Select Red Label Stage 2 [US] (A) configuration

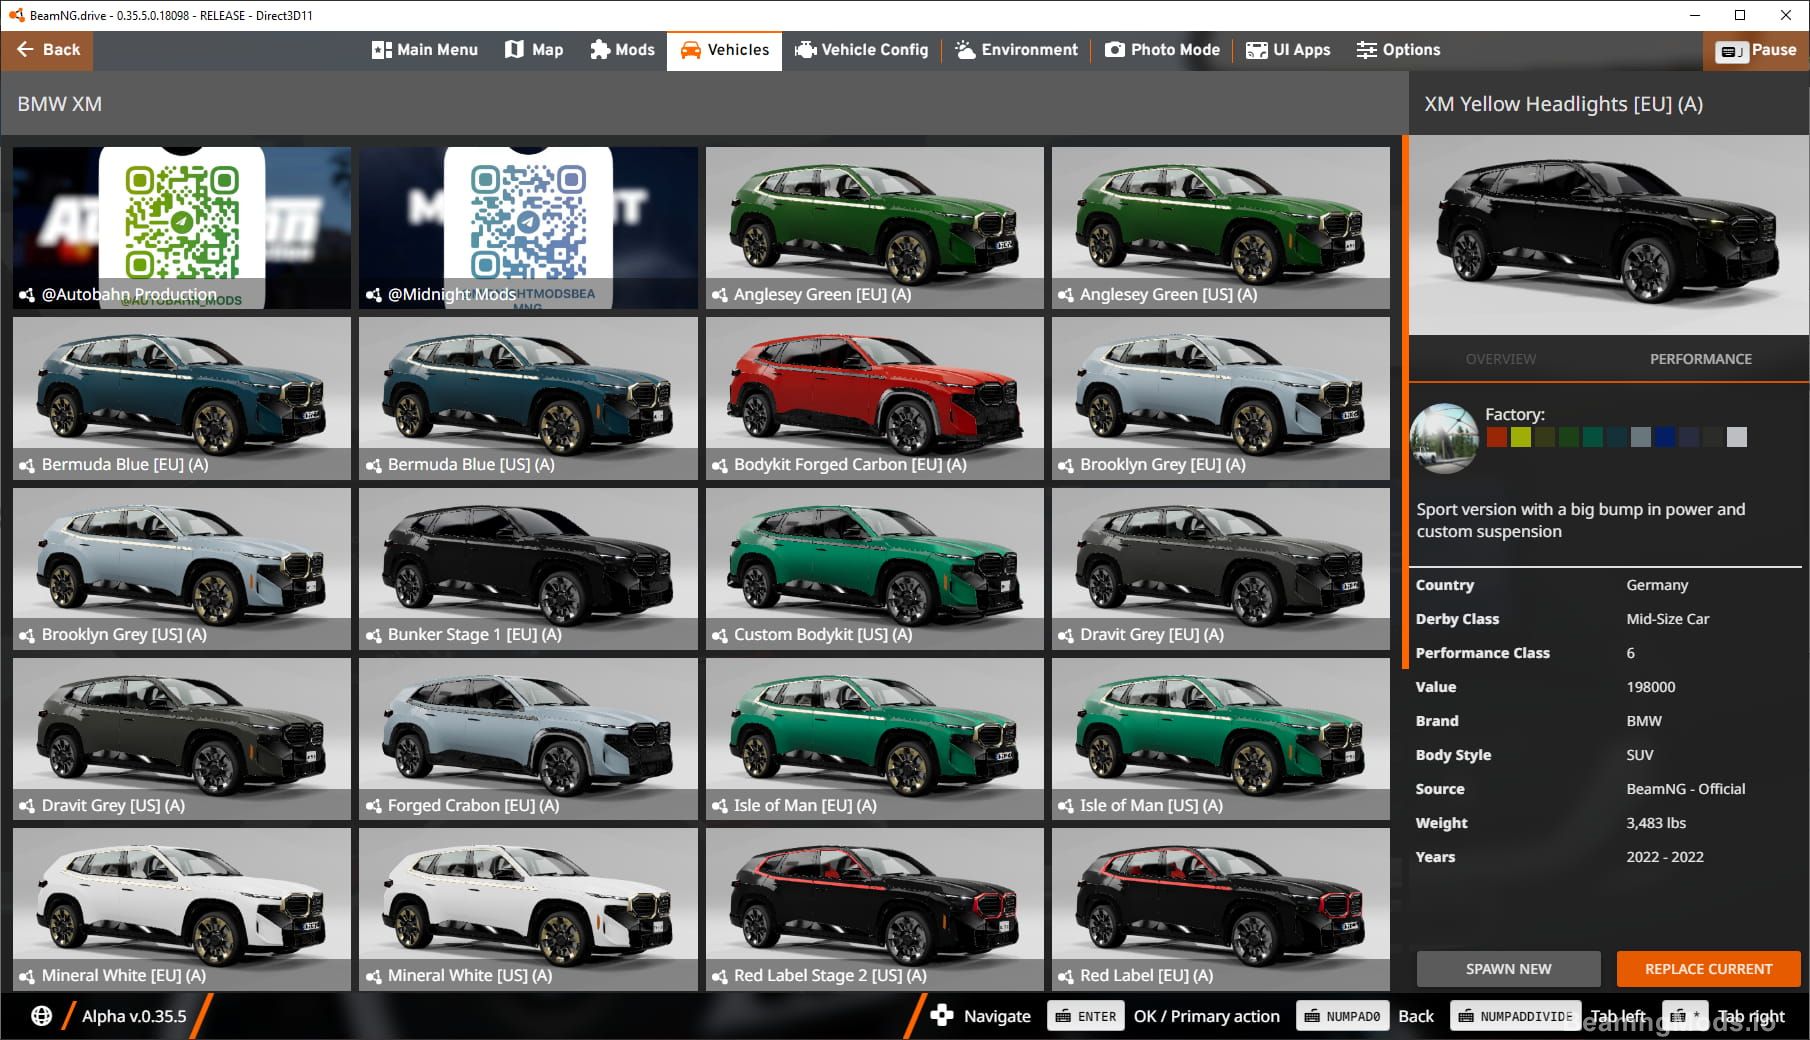point(874,908)
